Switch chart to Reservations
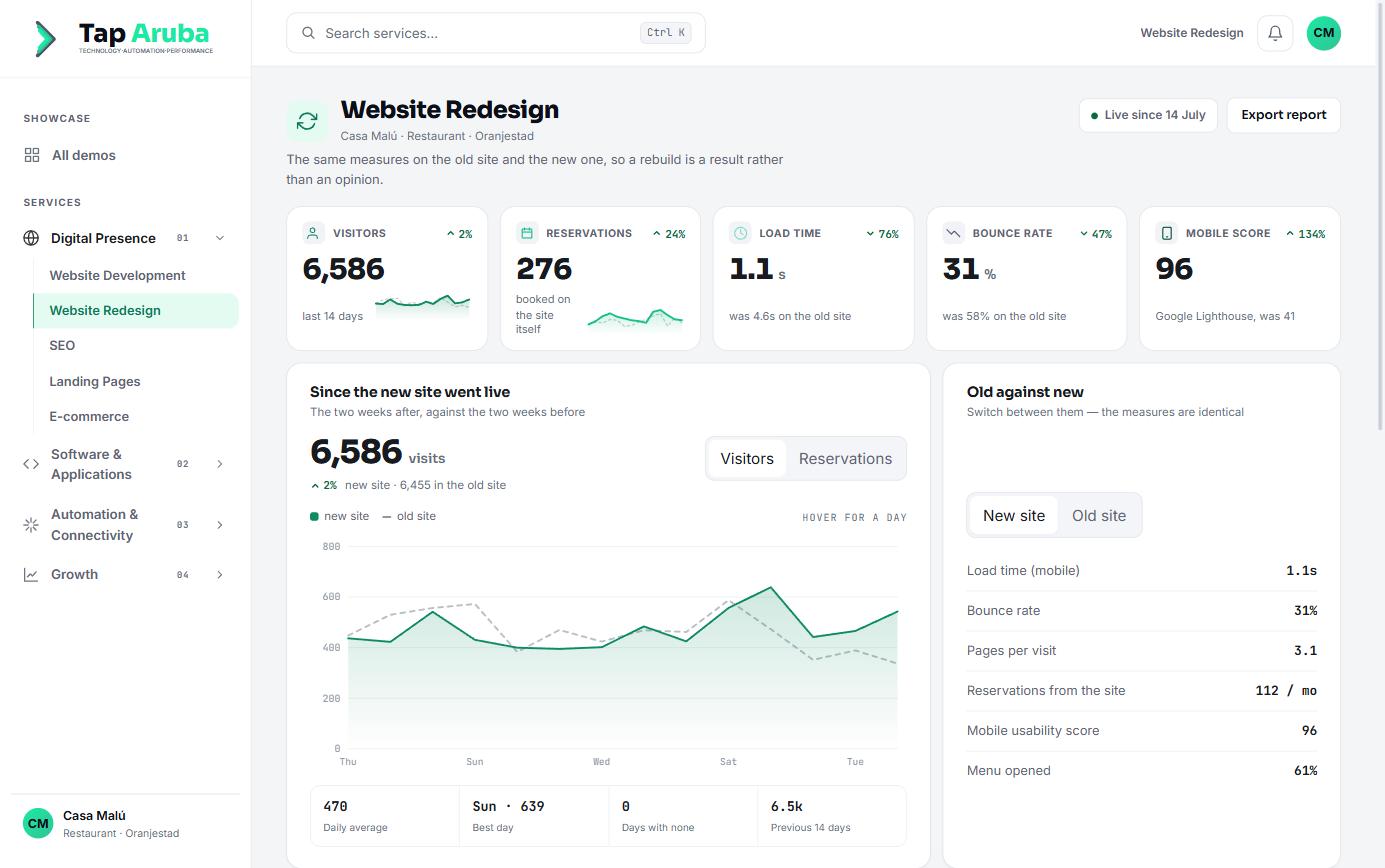The width and height of the screenshot is (1385, 868). [845, 459]
